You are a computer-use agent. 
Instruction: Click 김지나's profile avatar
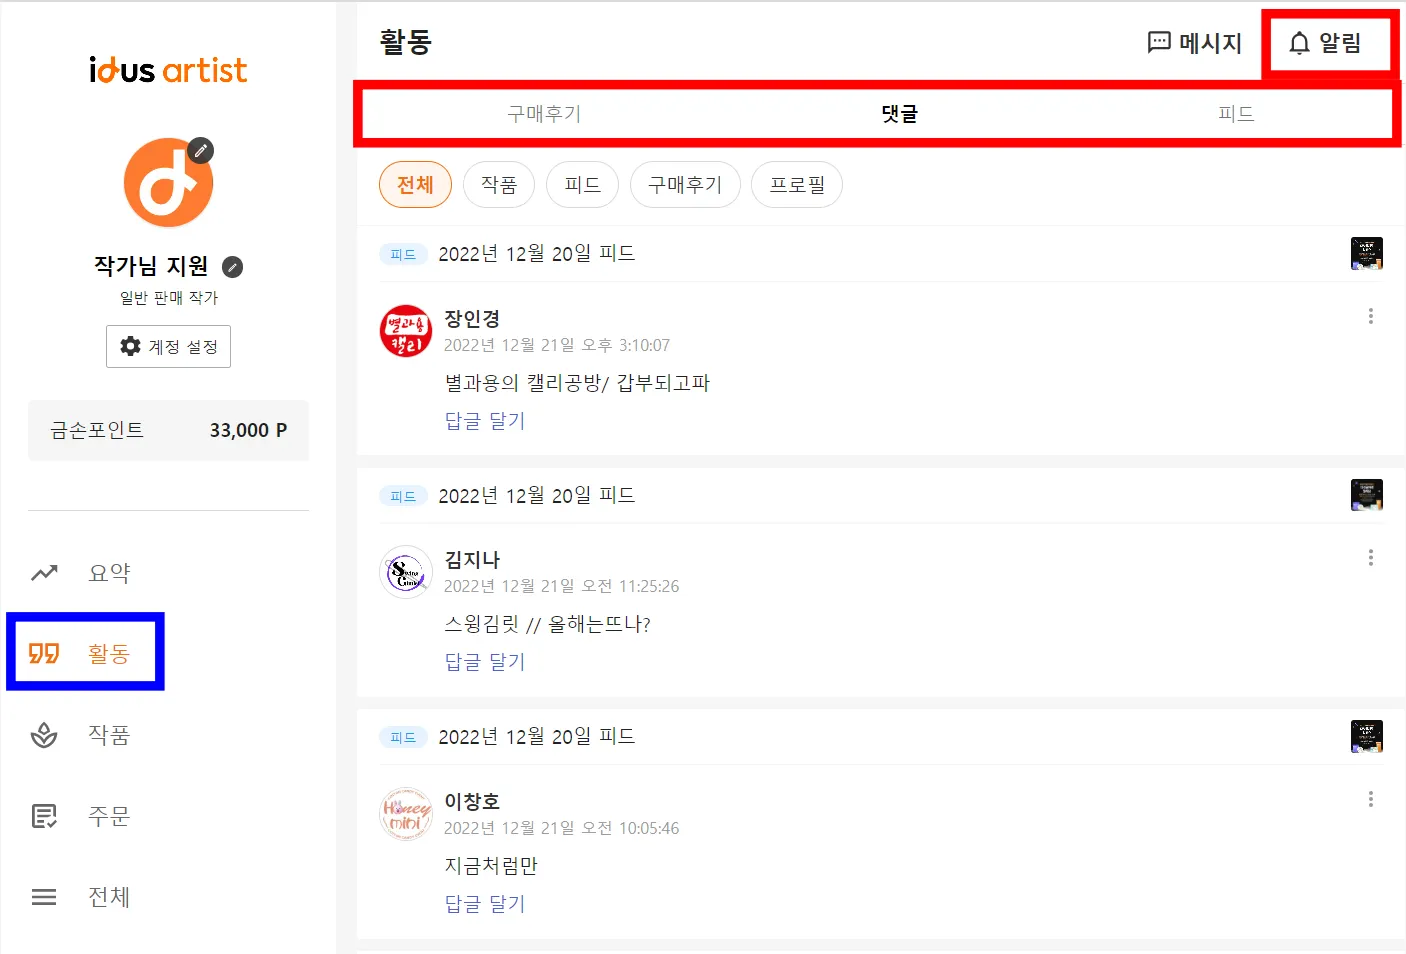(406, 572)
